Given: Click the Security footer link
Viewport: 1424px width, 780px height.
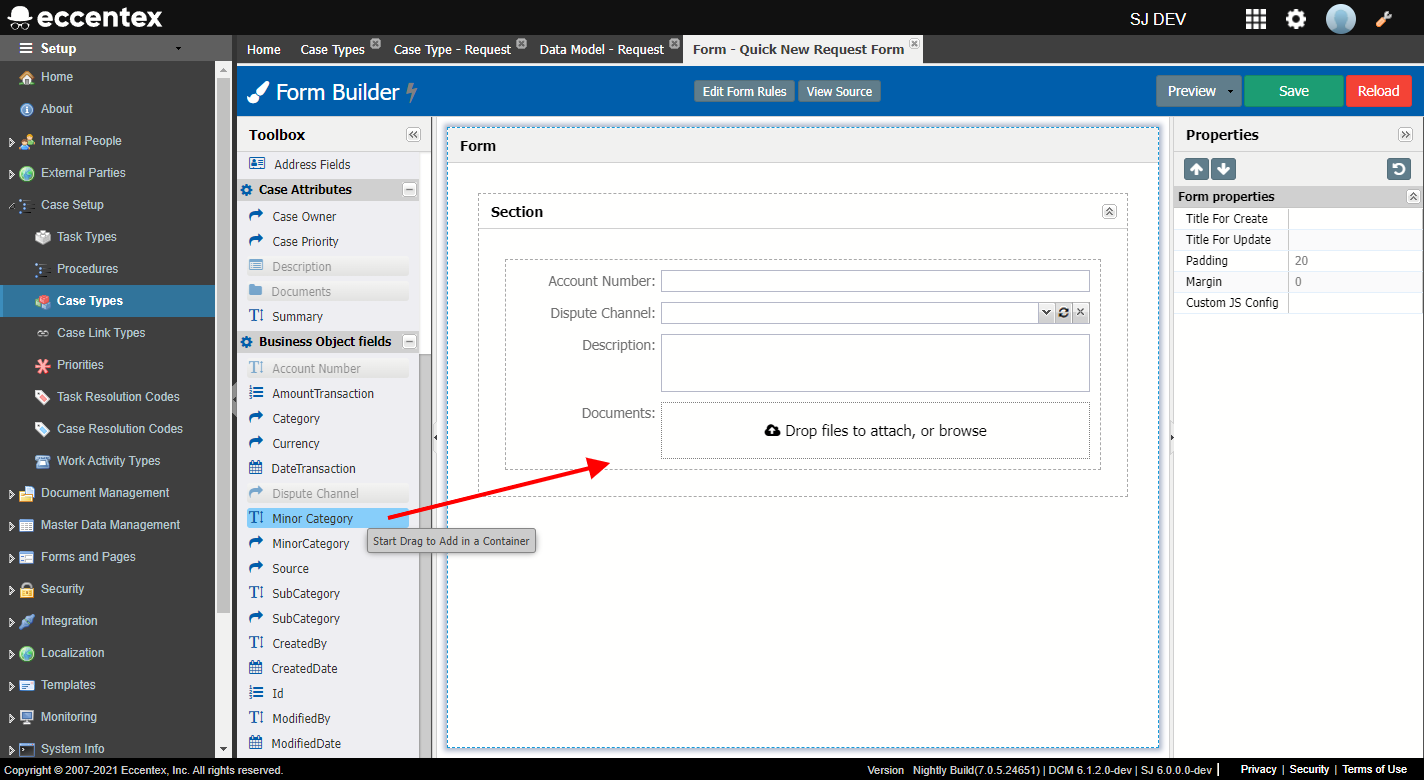Looking at the screenshot, I should point(1309,770).
